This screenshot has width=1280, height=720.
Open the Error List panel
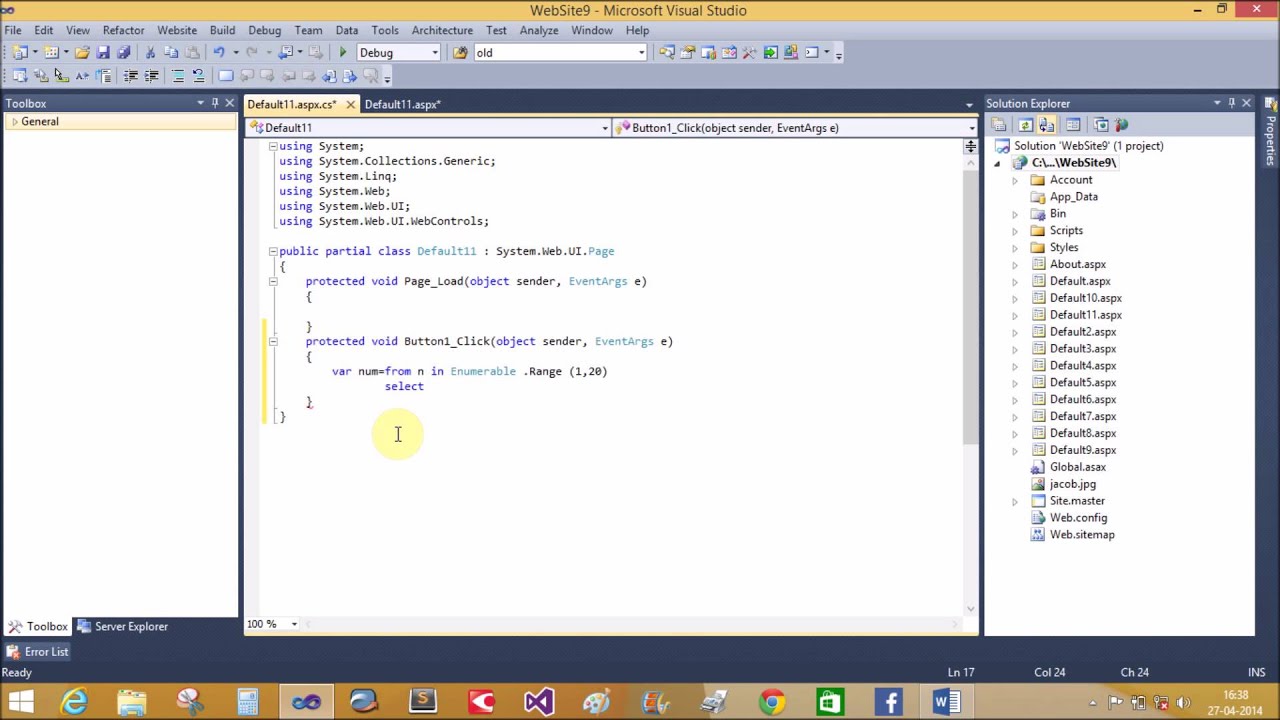37,652
